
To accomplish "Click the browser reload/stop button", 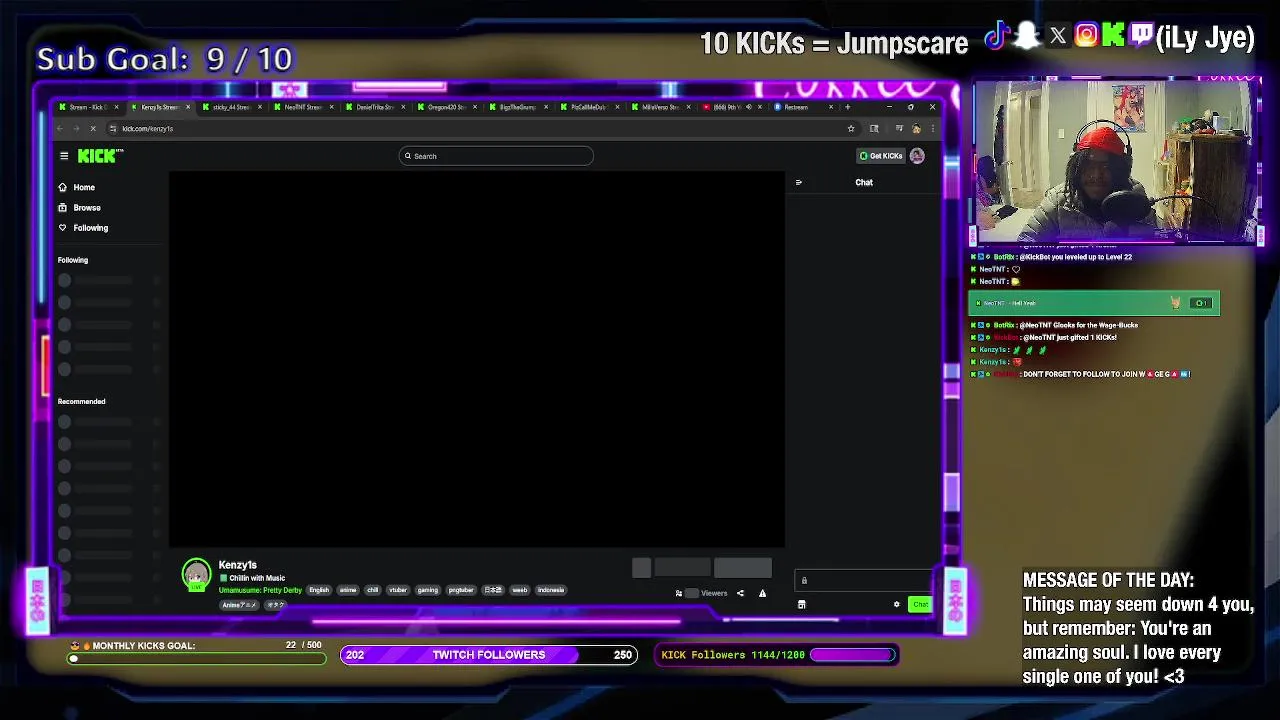I will (x=93, y=128).
